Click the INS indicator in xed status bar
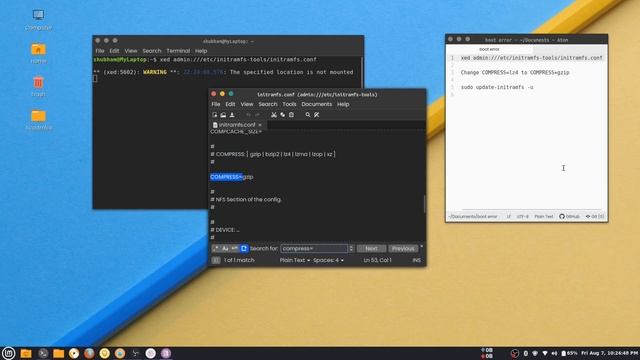Image resolution: width=640 pixels, height=360 pixels. [416, 260]
